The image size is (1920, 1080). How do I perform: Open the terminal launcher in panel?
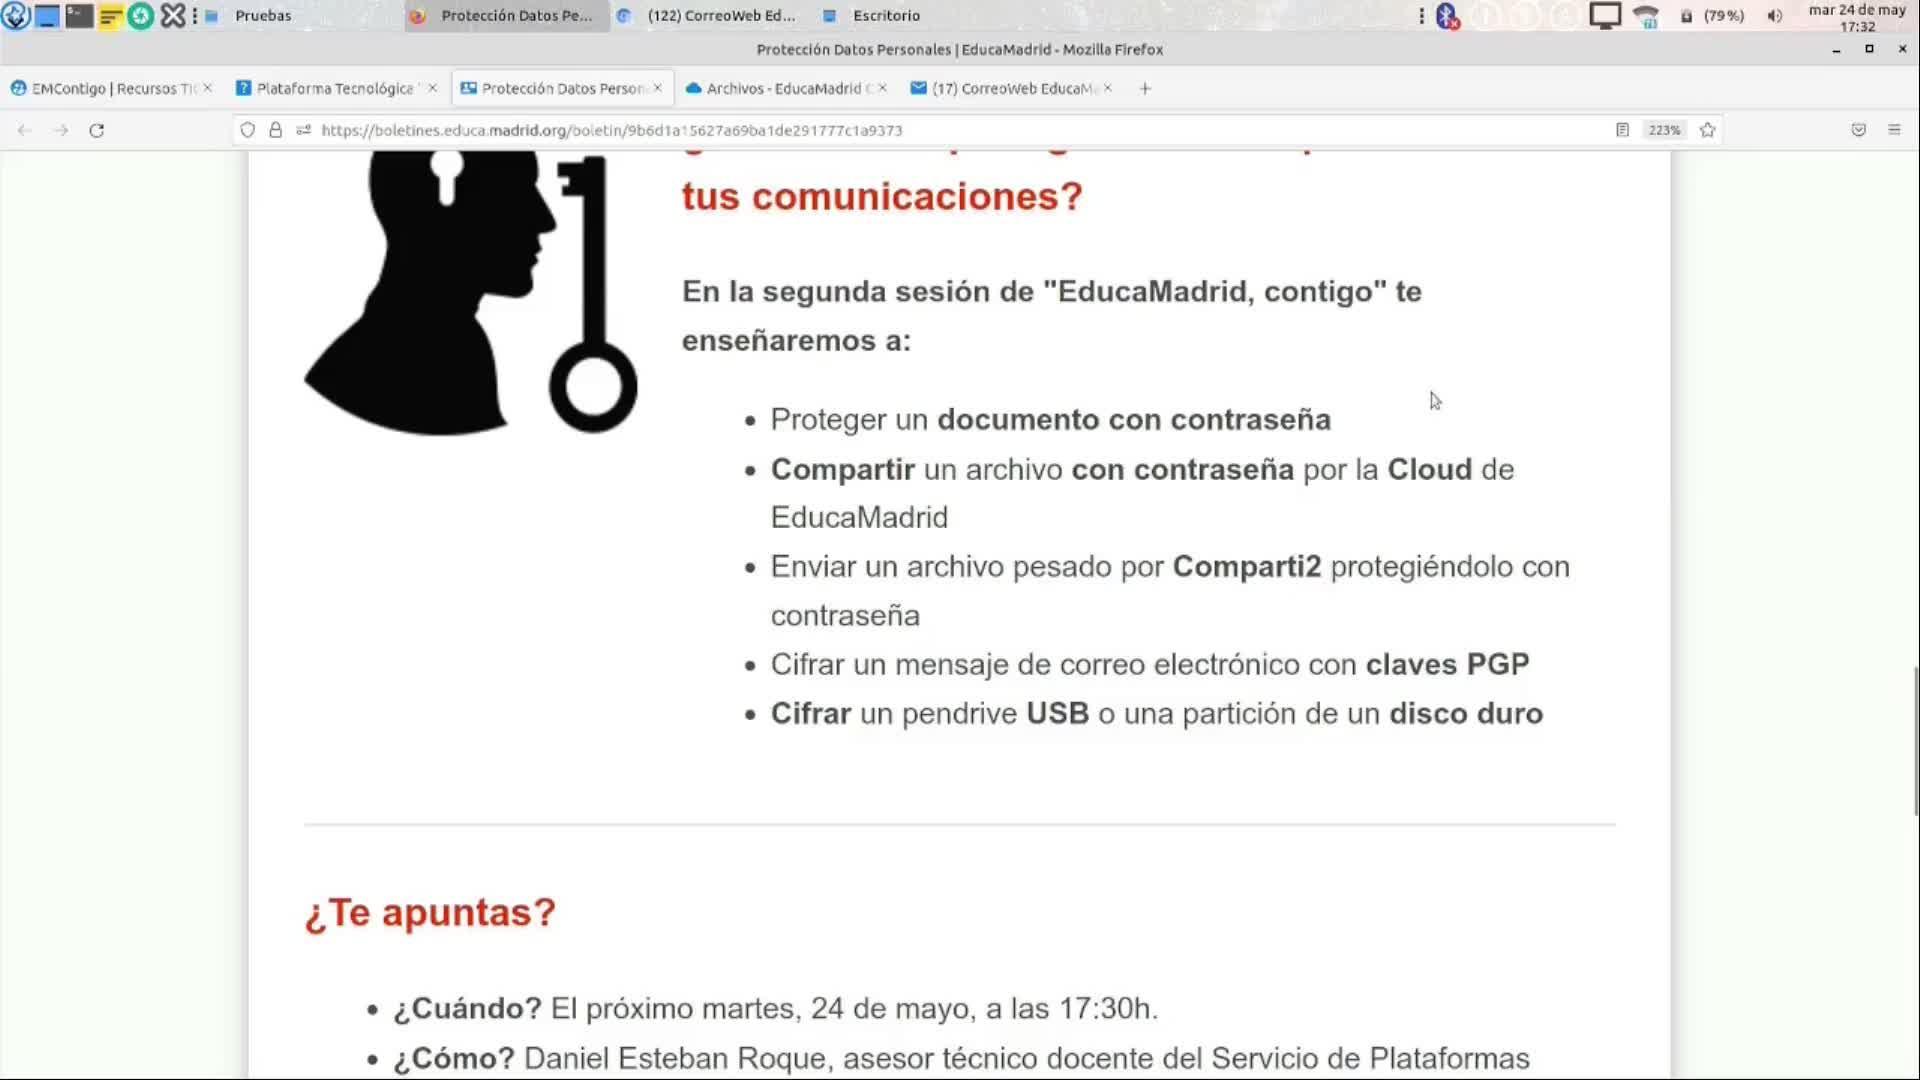(79, 16)
